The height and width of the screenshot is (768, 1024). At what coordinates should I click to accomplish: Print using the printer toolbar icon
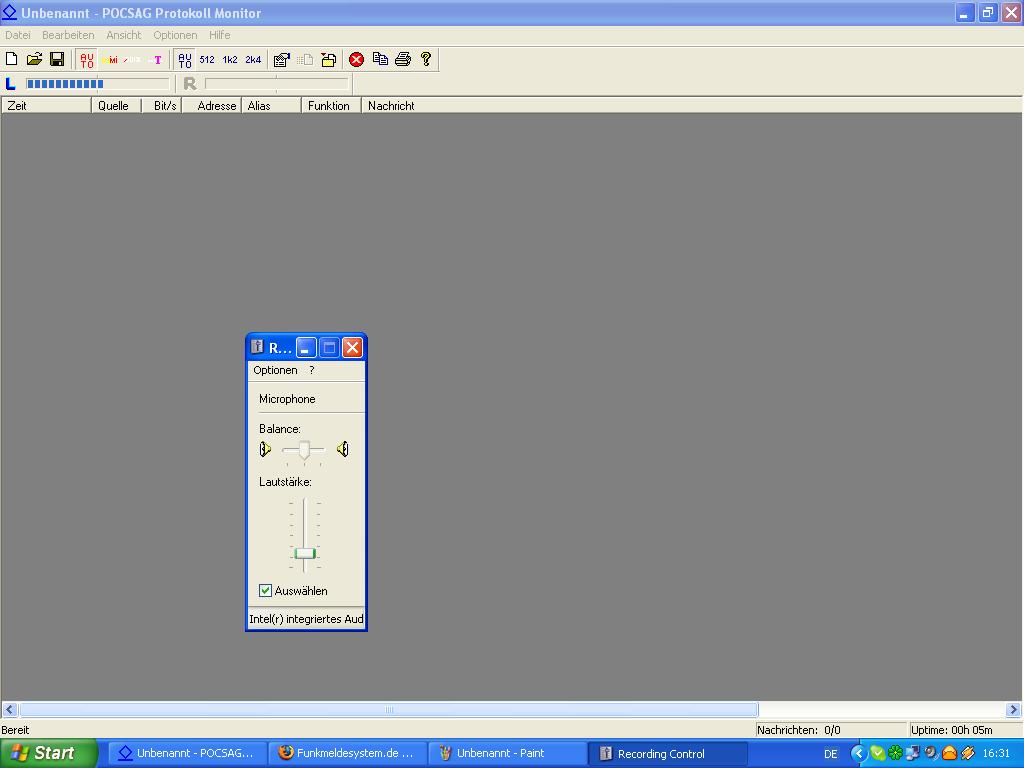[x=403, y=60]
